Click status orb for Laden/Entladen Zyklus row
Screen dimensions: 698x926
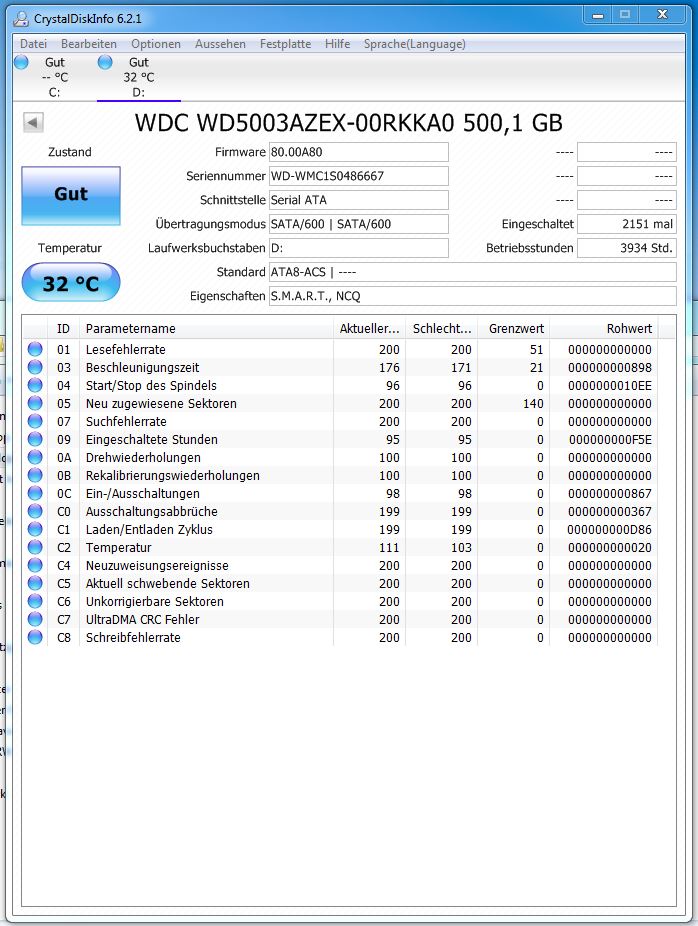pyautogui.click(x=35, y=529)
